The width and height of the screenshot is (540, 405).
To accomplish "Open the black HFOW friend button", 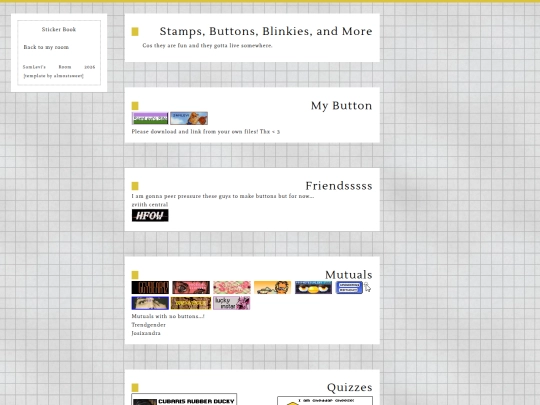I will (x=150, y=216).
